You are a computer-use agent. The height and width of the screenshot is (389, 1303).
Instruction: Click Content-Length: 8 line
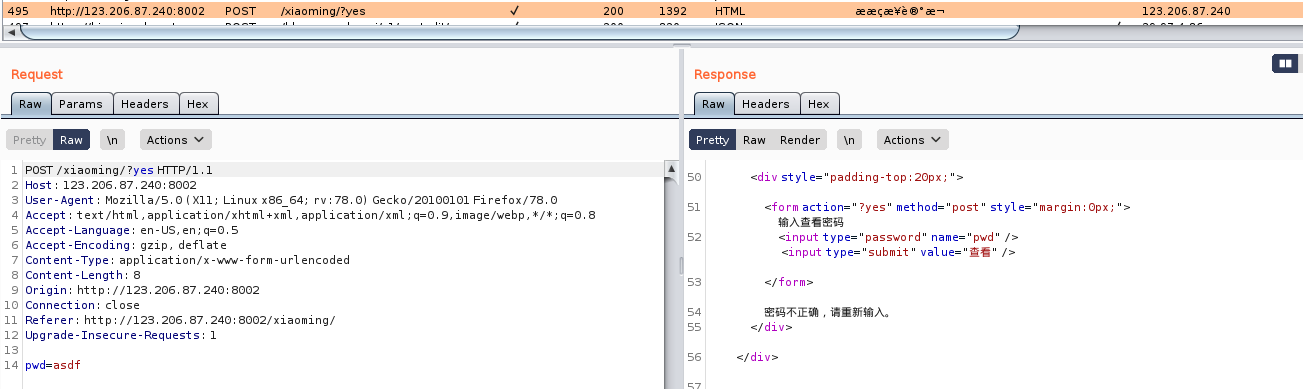(x=83, y=275)
